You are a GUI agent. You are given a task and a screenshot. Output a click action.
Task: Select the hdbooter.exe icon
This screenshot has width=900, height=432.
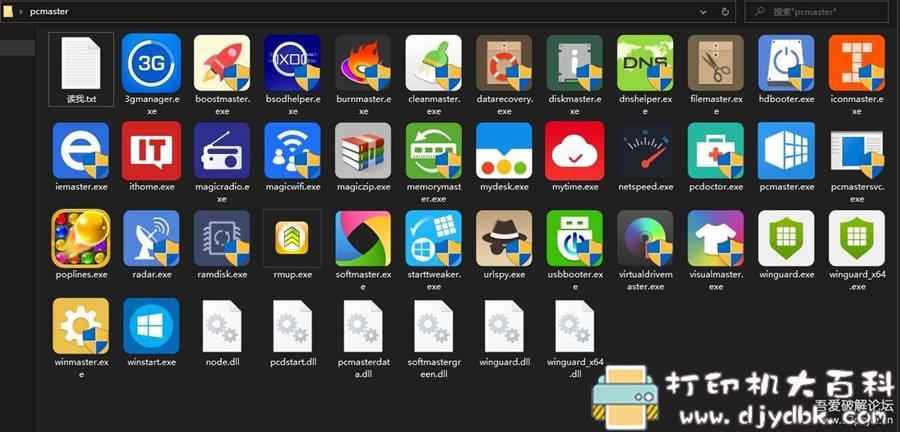pos(786,63)
